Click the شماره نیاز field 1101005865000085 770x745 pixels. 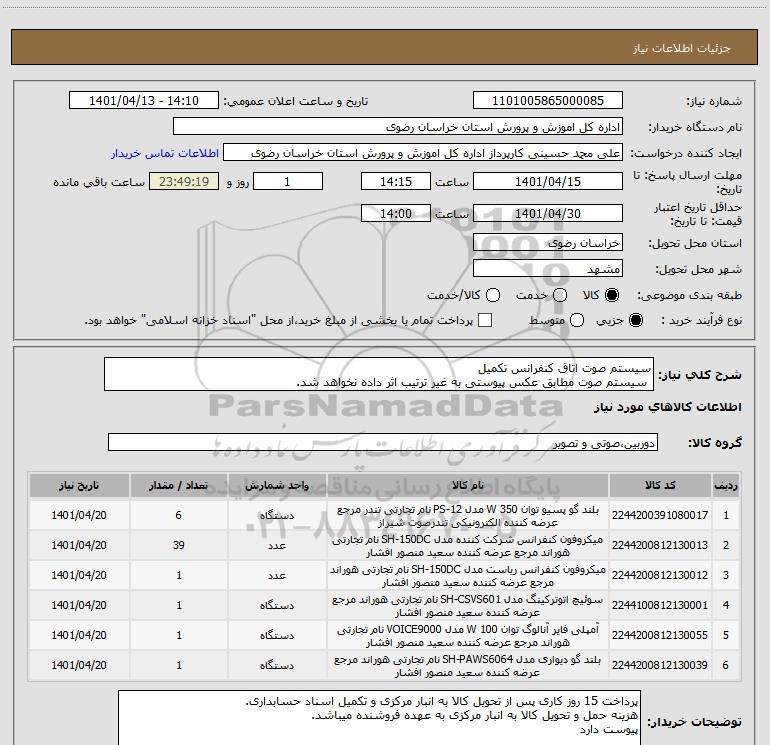coord(548,100)
